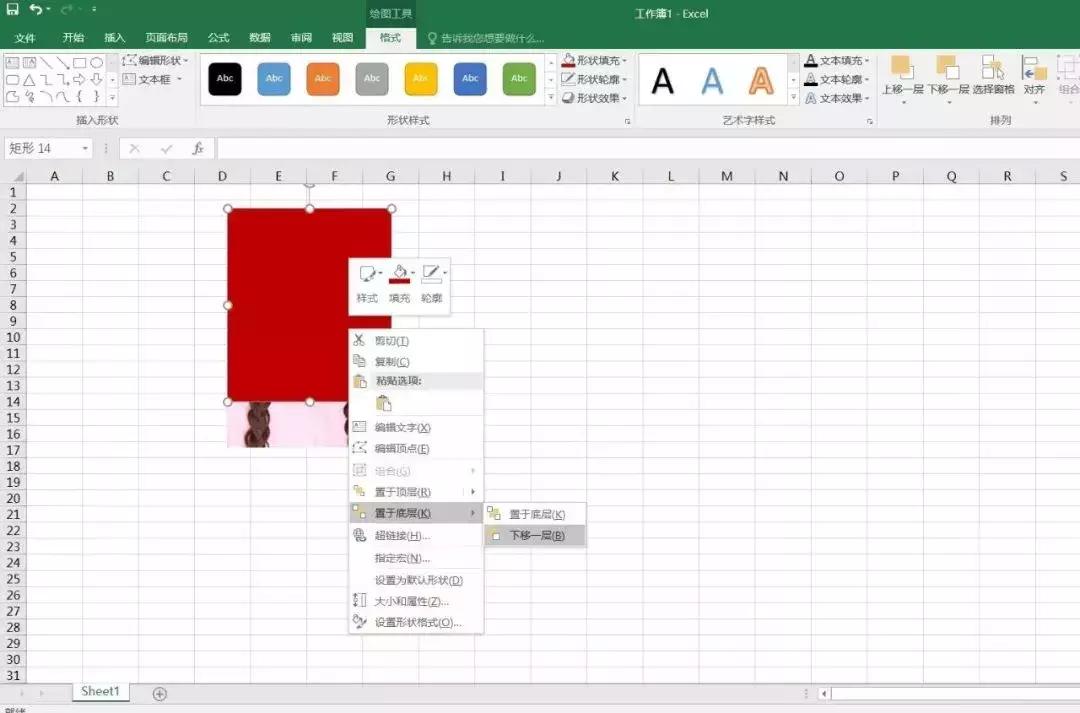Screen dimensions: 1080x713
Task: Insert a text box shape from the gallery
Action: point(12,63)
